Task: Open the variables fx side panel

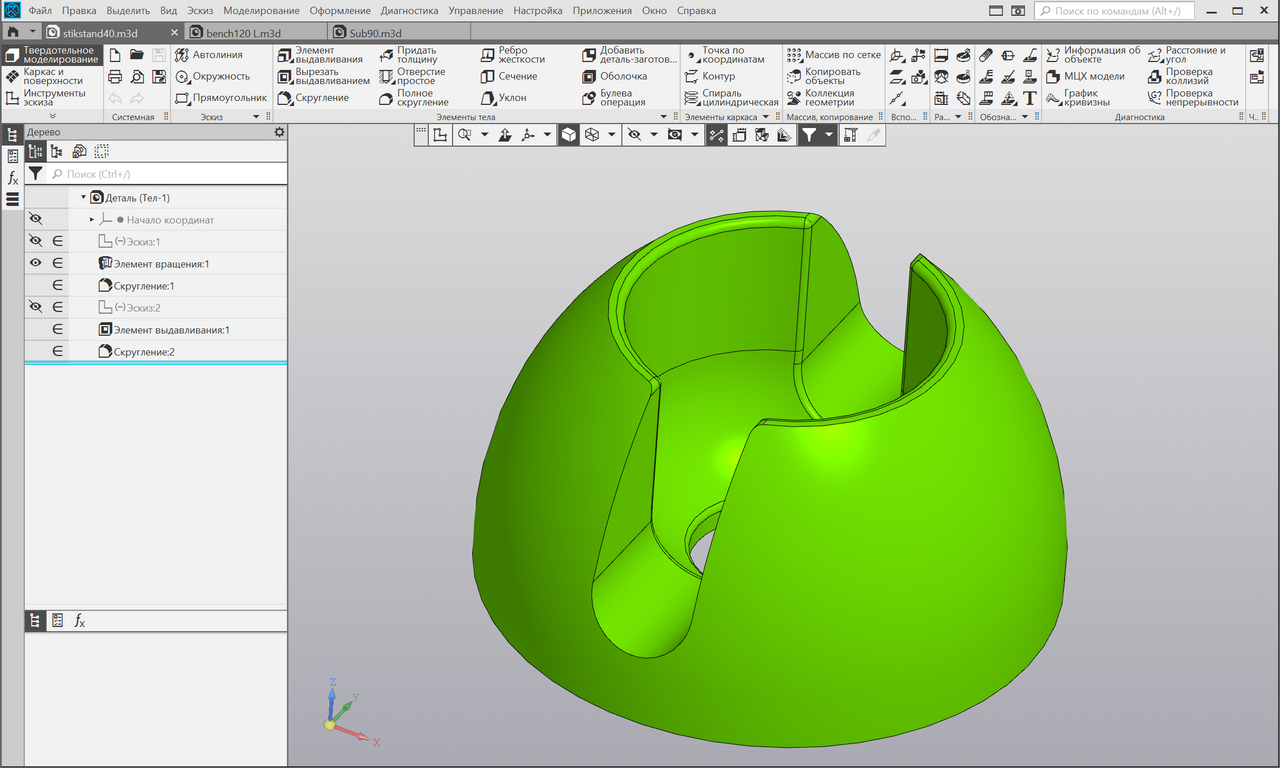Action: pyautogui.click(x=13, y=178)
